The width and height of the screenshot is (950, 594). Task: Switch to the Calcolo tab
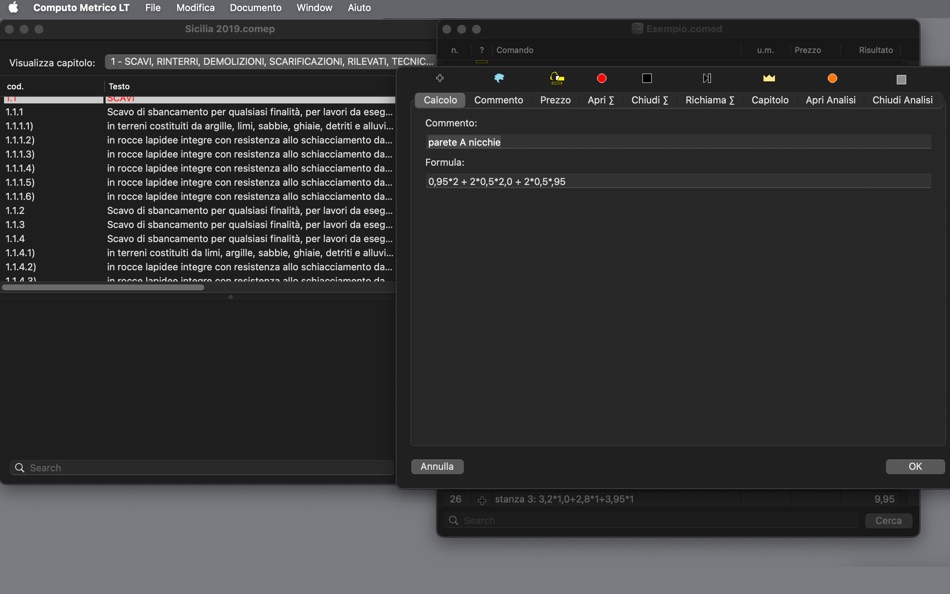(440, 100)
